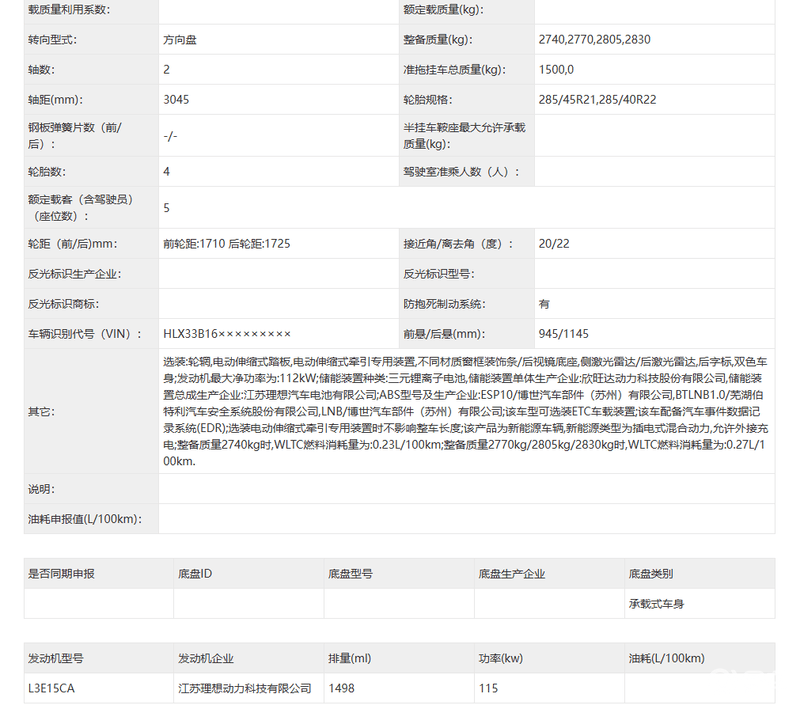The height and width of the screenshot is (705, 800).
Task: Click the 发动机型号 column header
Action: coord(56,659)
